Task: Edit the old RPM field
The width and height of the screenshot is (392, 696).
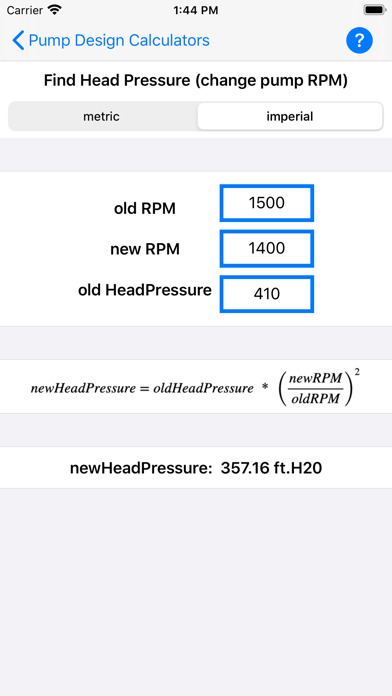Action: coord(267,203)
